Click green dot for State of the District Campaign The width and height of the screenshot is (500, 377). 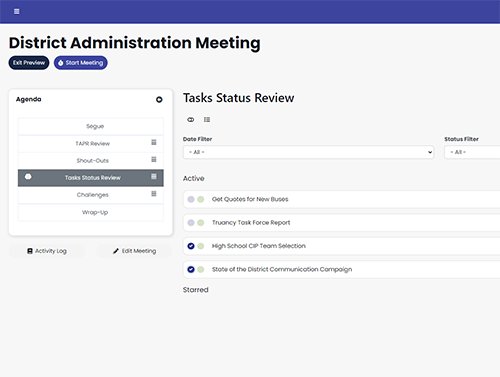pos(201,269)
